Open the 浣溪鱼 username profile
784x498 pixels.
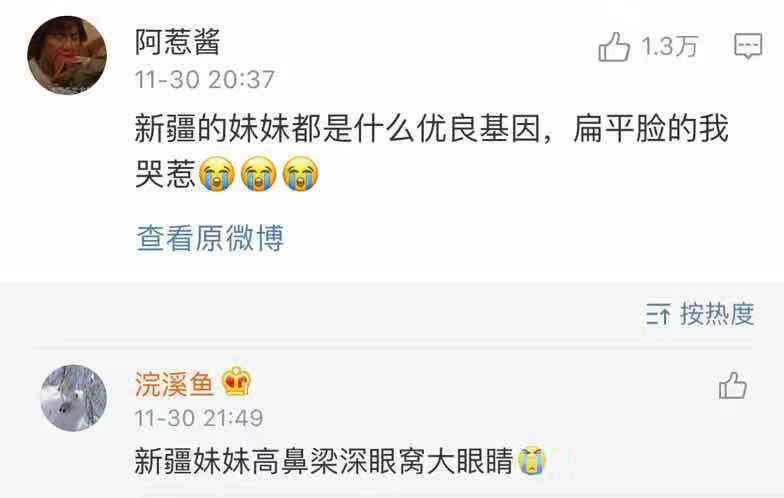[174, 384]
